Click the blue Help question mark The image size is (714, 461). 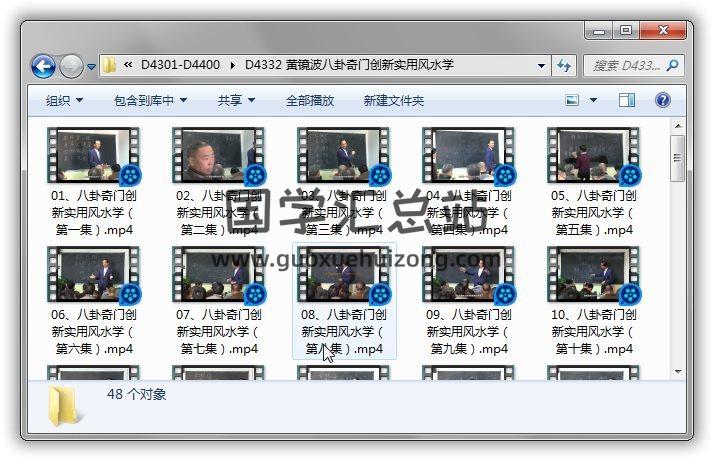click(x=663, y=100)
